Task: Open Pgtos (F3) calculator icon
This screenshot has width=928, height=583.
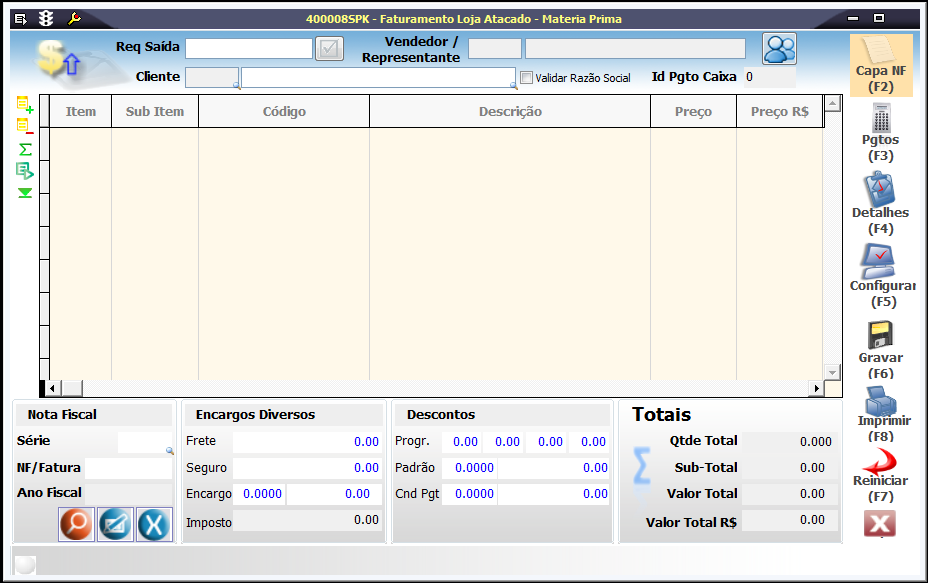Action: [x=880, y=119]
